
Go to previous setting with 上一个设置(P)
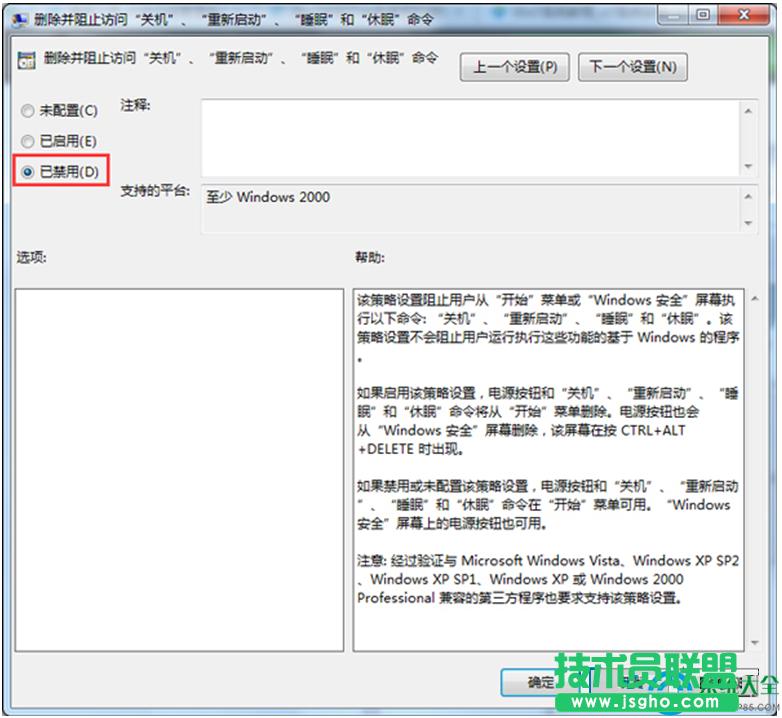tap(514, 66)
